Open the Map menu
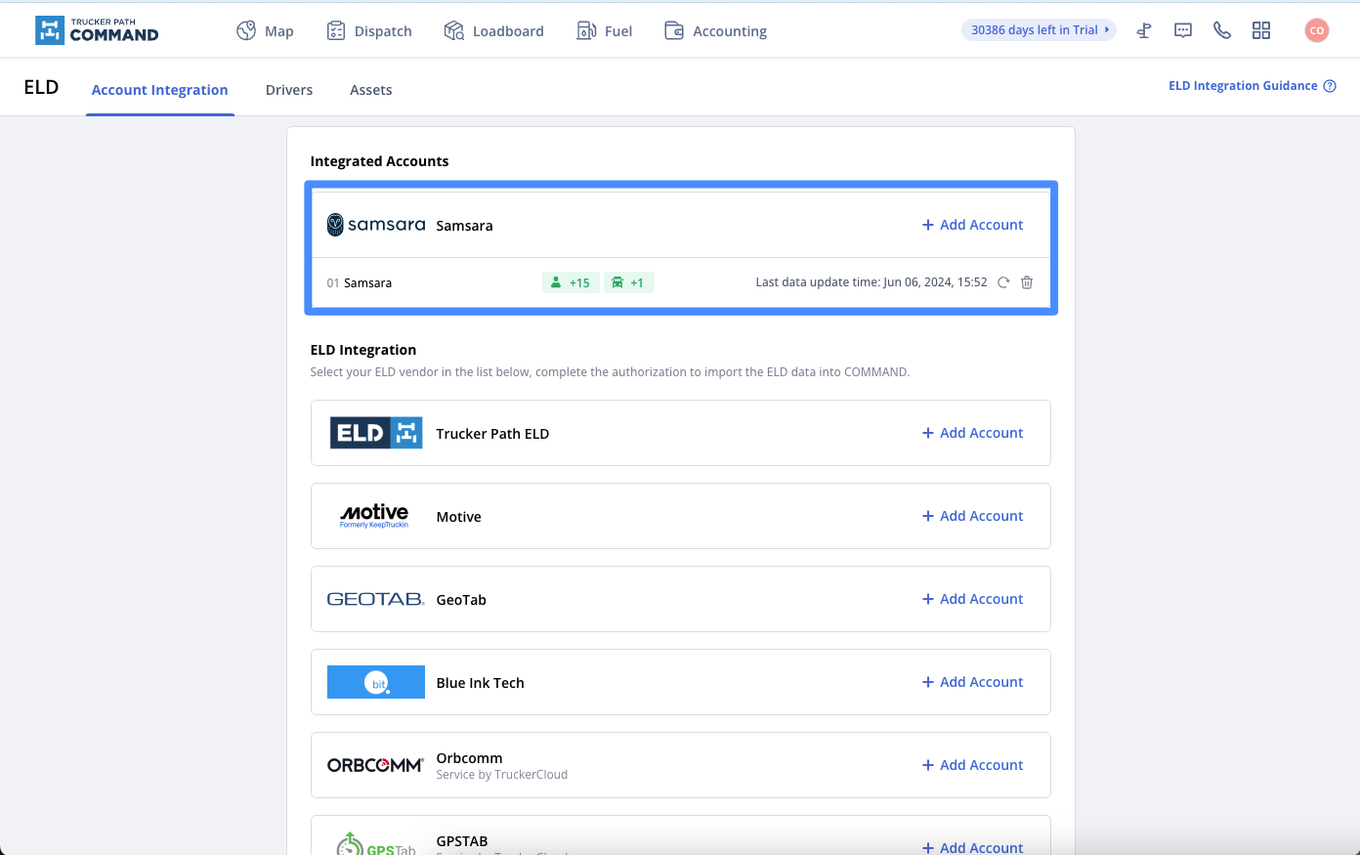The height and width of the screenshot is (855, 1360). [x=265, y=31]
